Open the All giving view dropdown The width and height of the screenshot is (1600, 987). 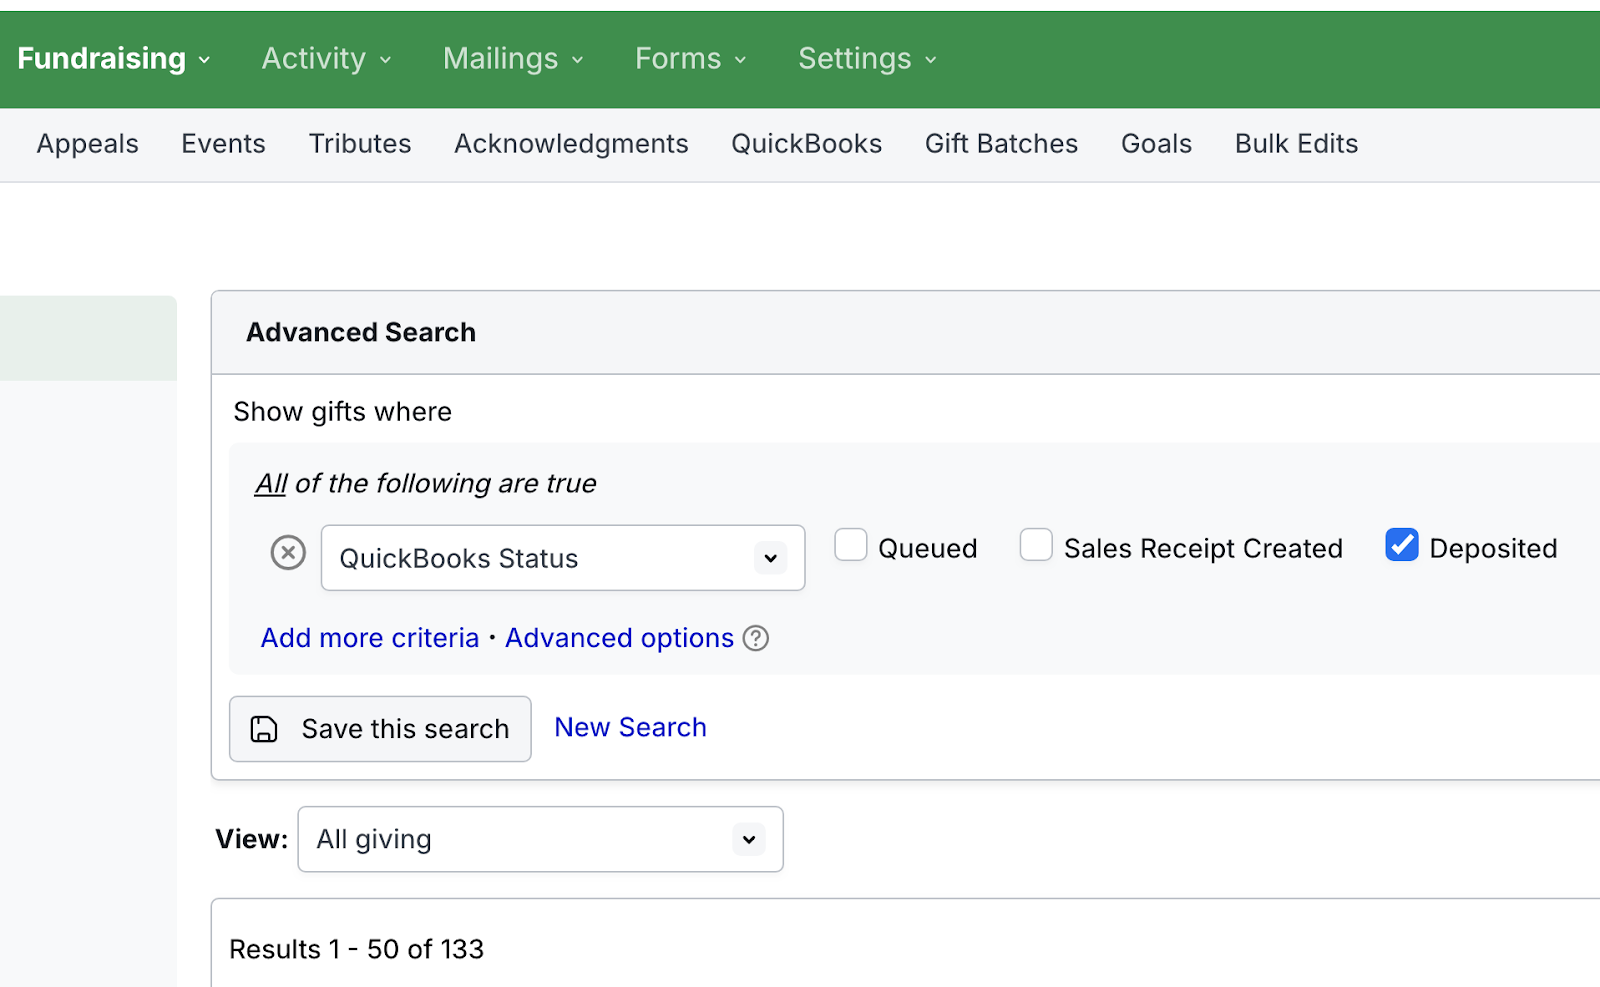click(540, 839)
